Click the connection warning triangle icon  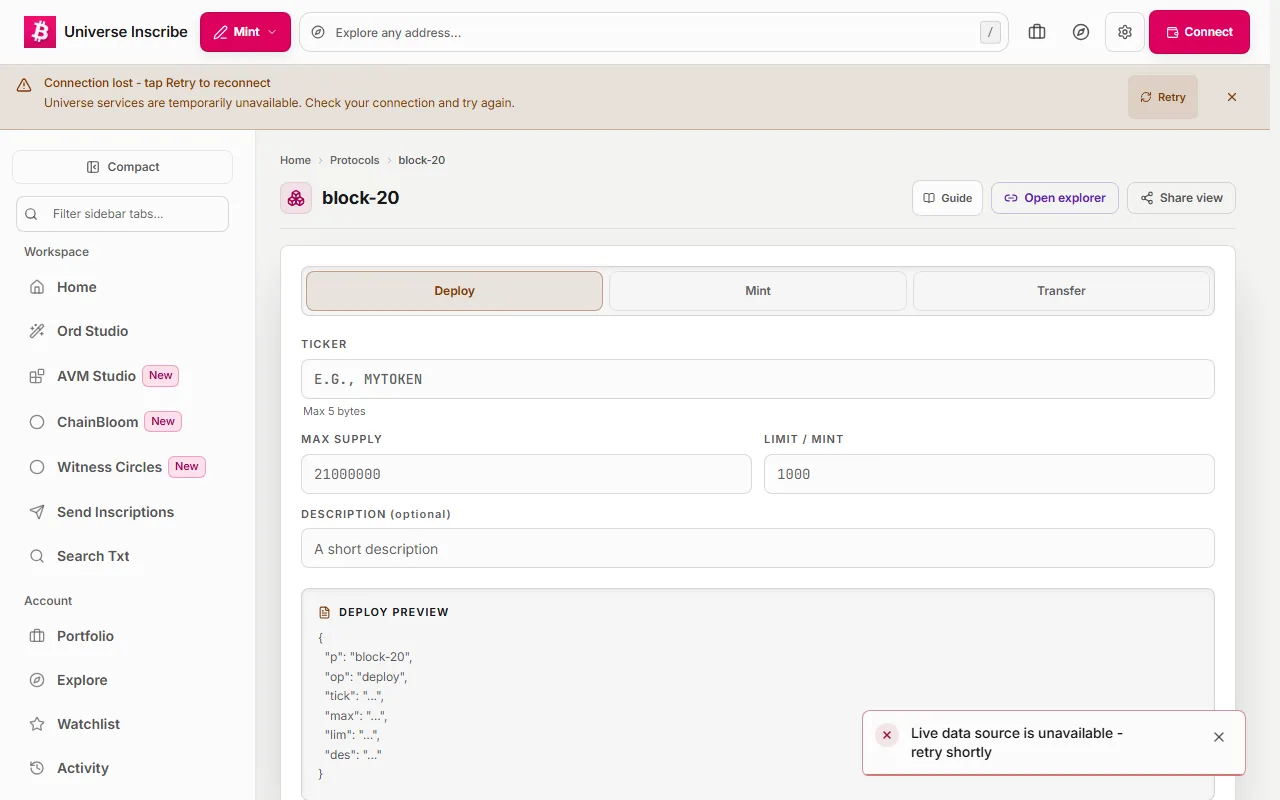[x=24, y=86]
